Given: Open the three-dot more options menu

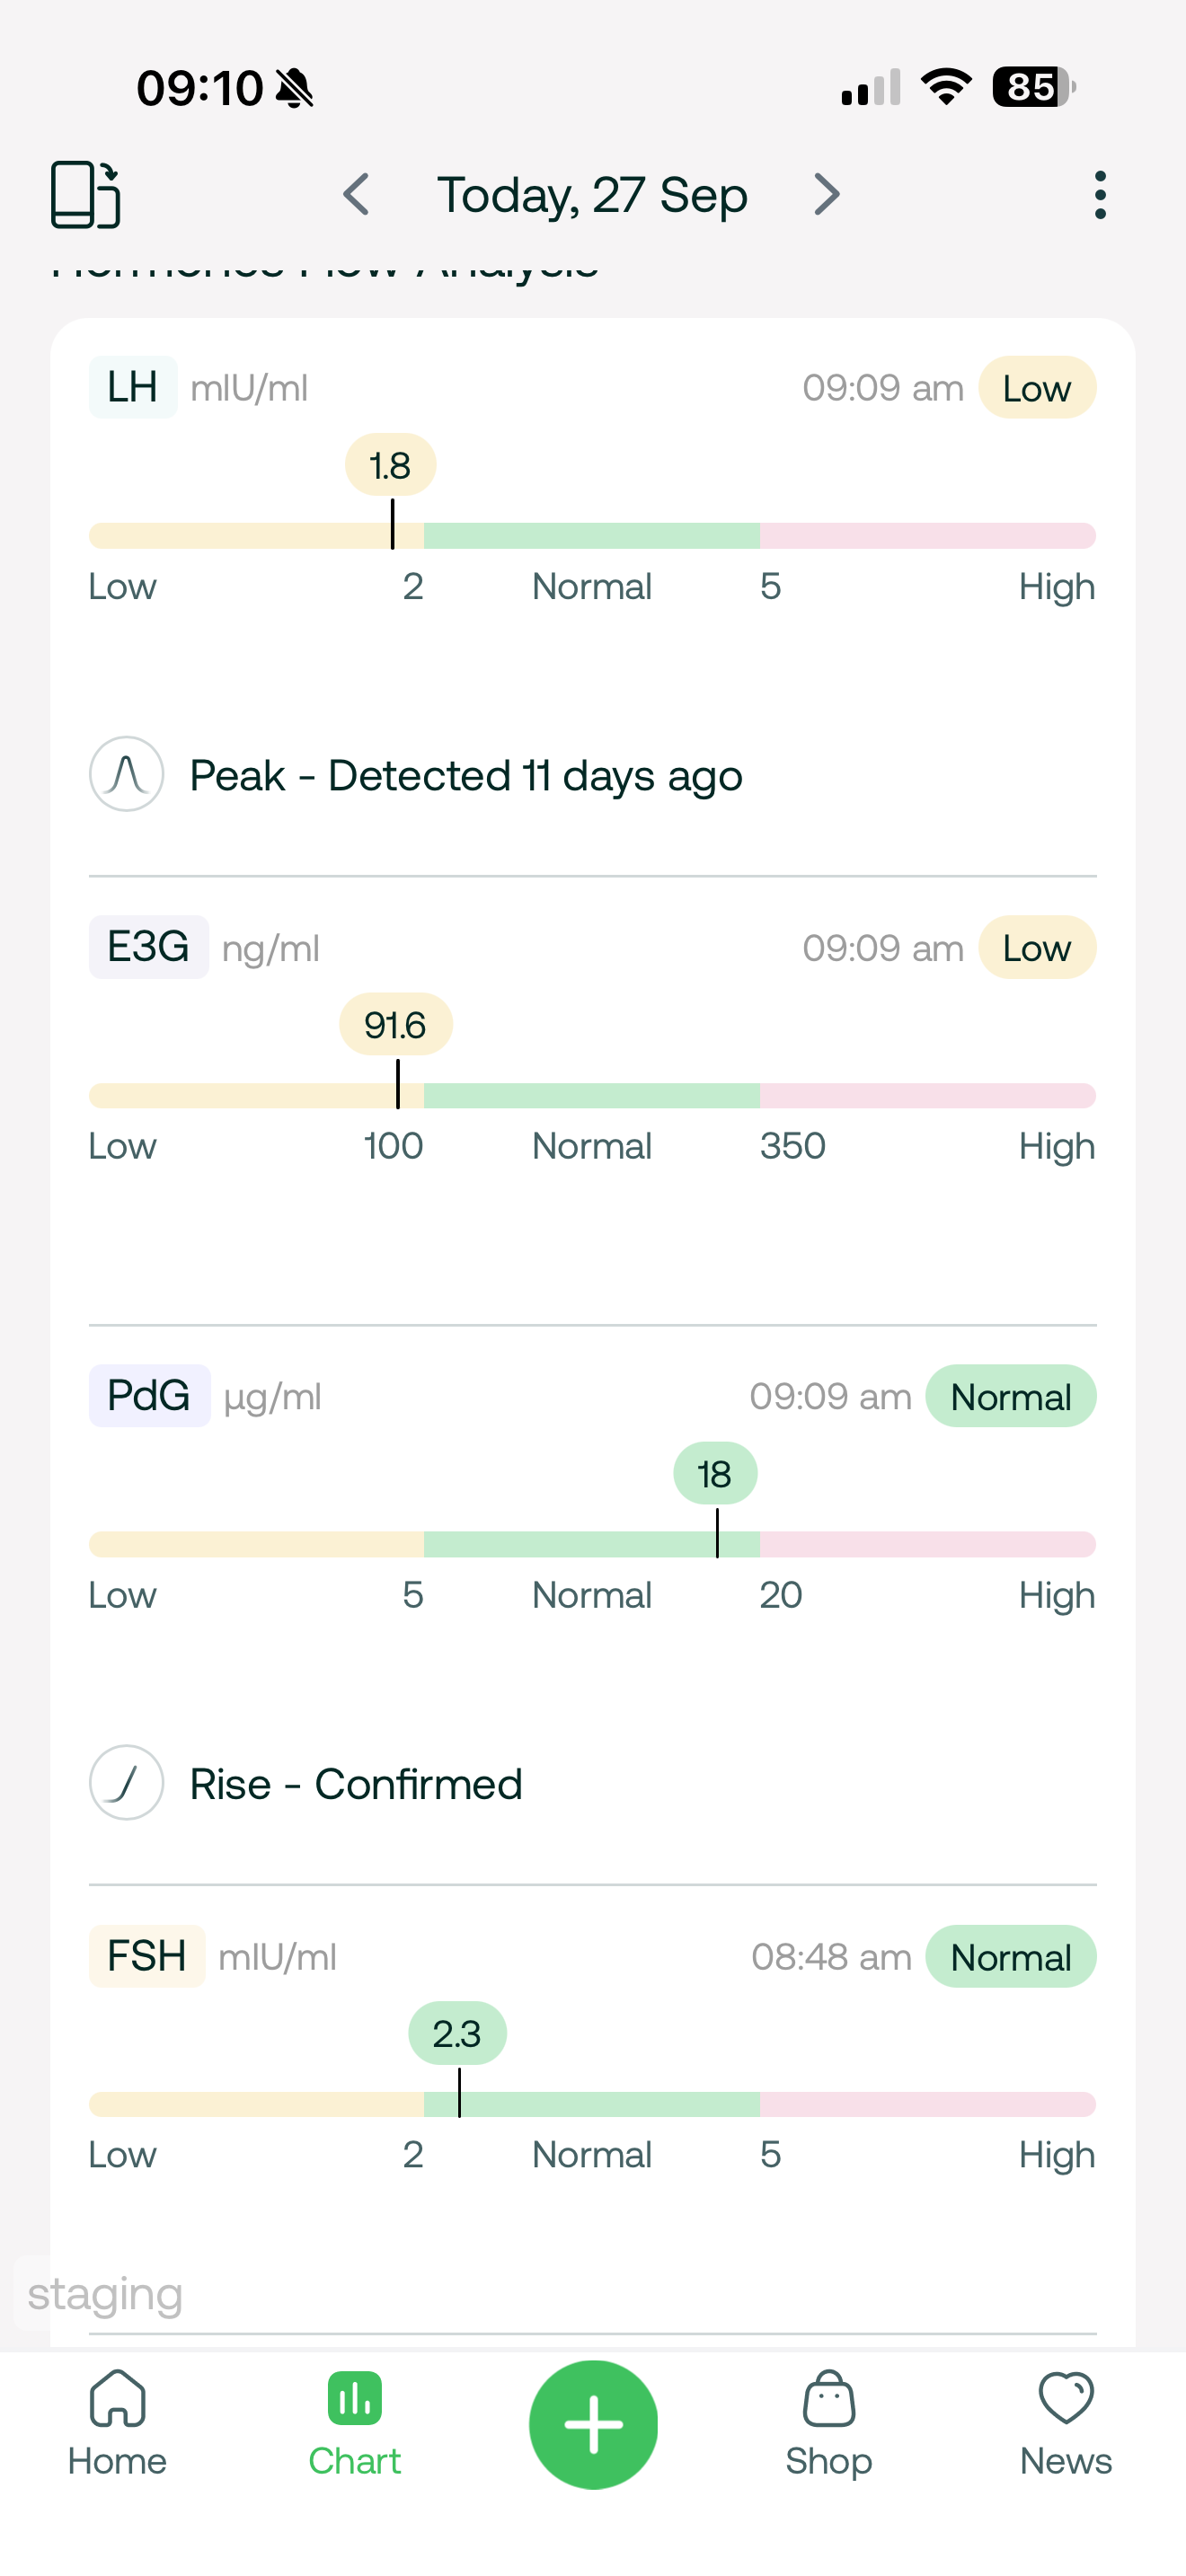Looking at the screenshot, I should pyautogui.click(x=1100, y=194).
